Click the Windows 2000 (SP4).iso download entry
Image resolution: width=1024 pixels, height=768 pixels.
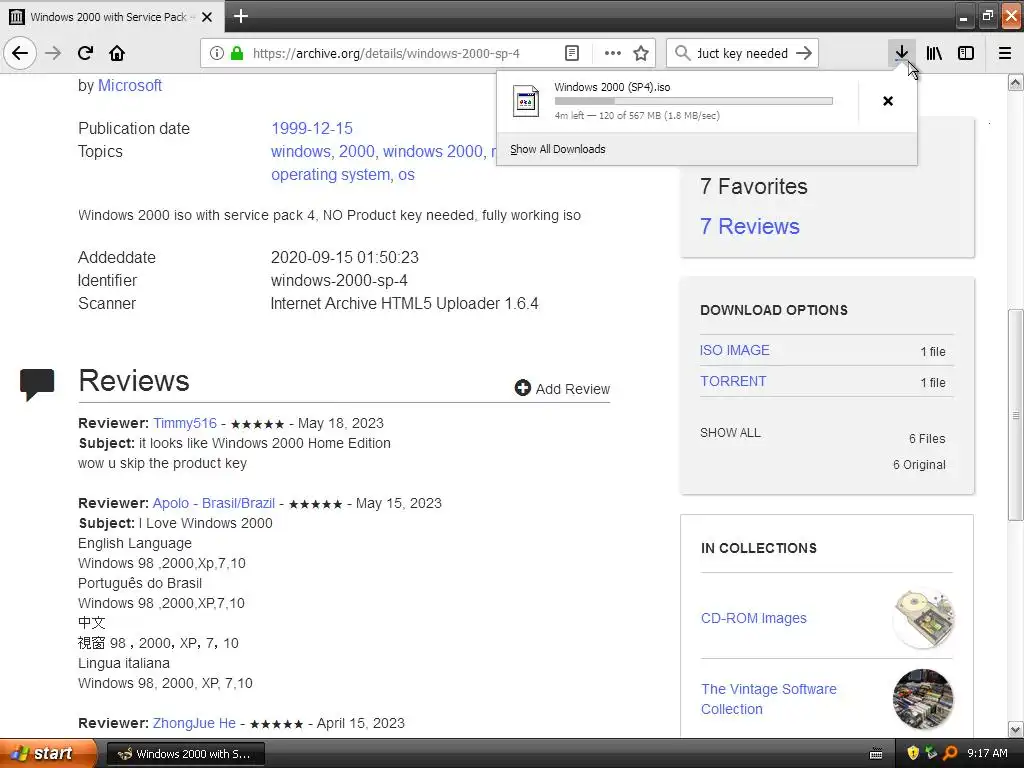pos(677,101)
